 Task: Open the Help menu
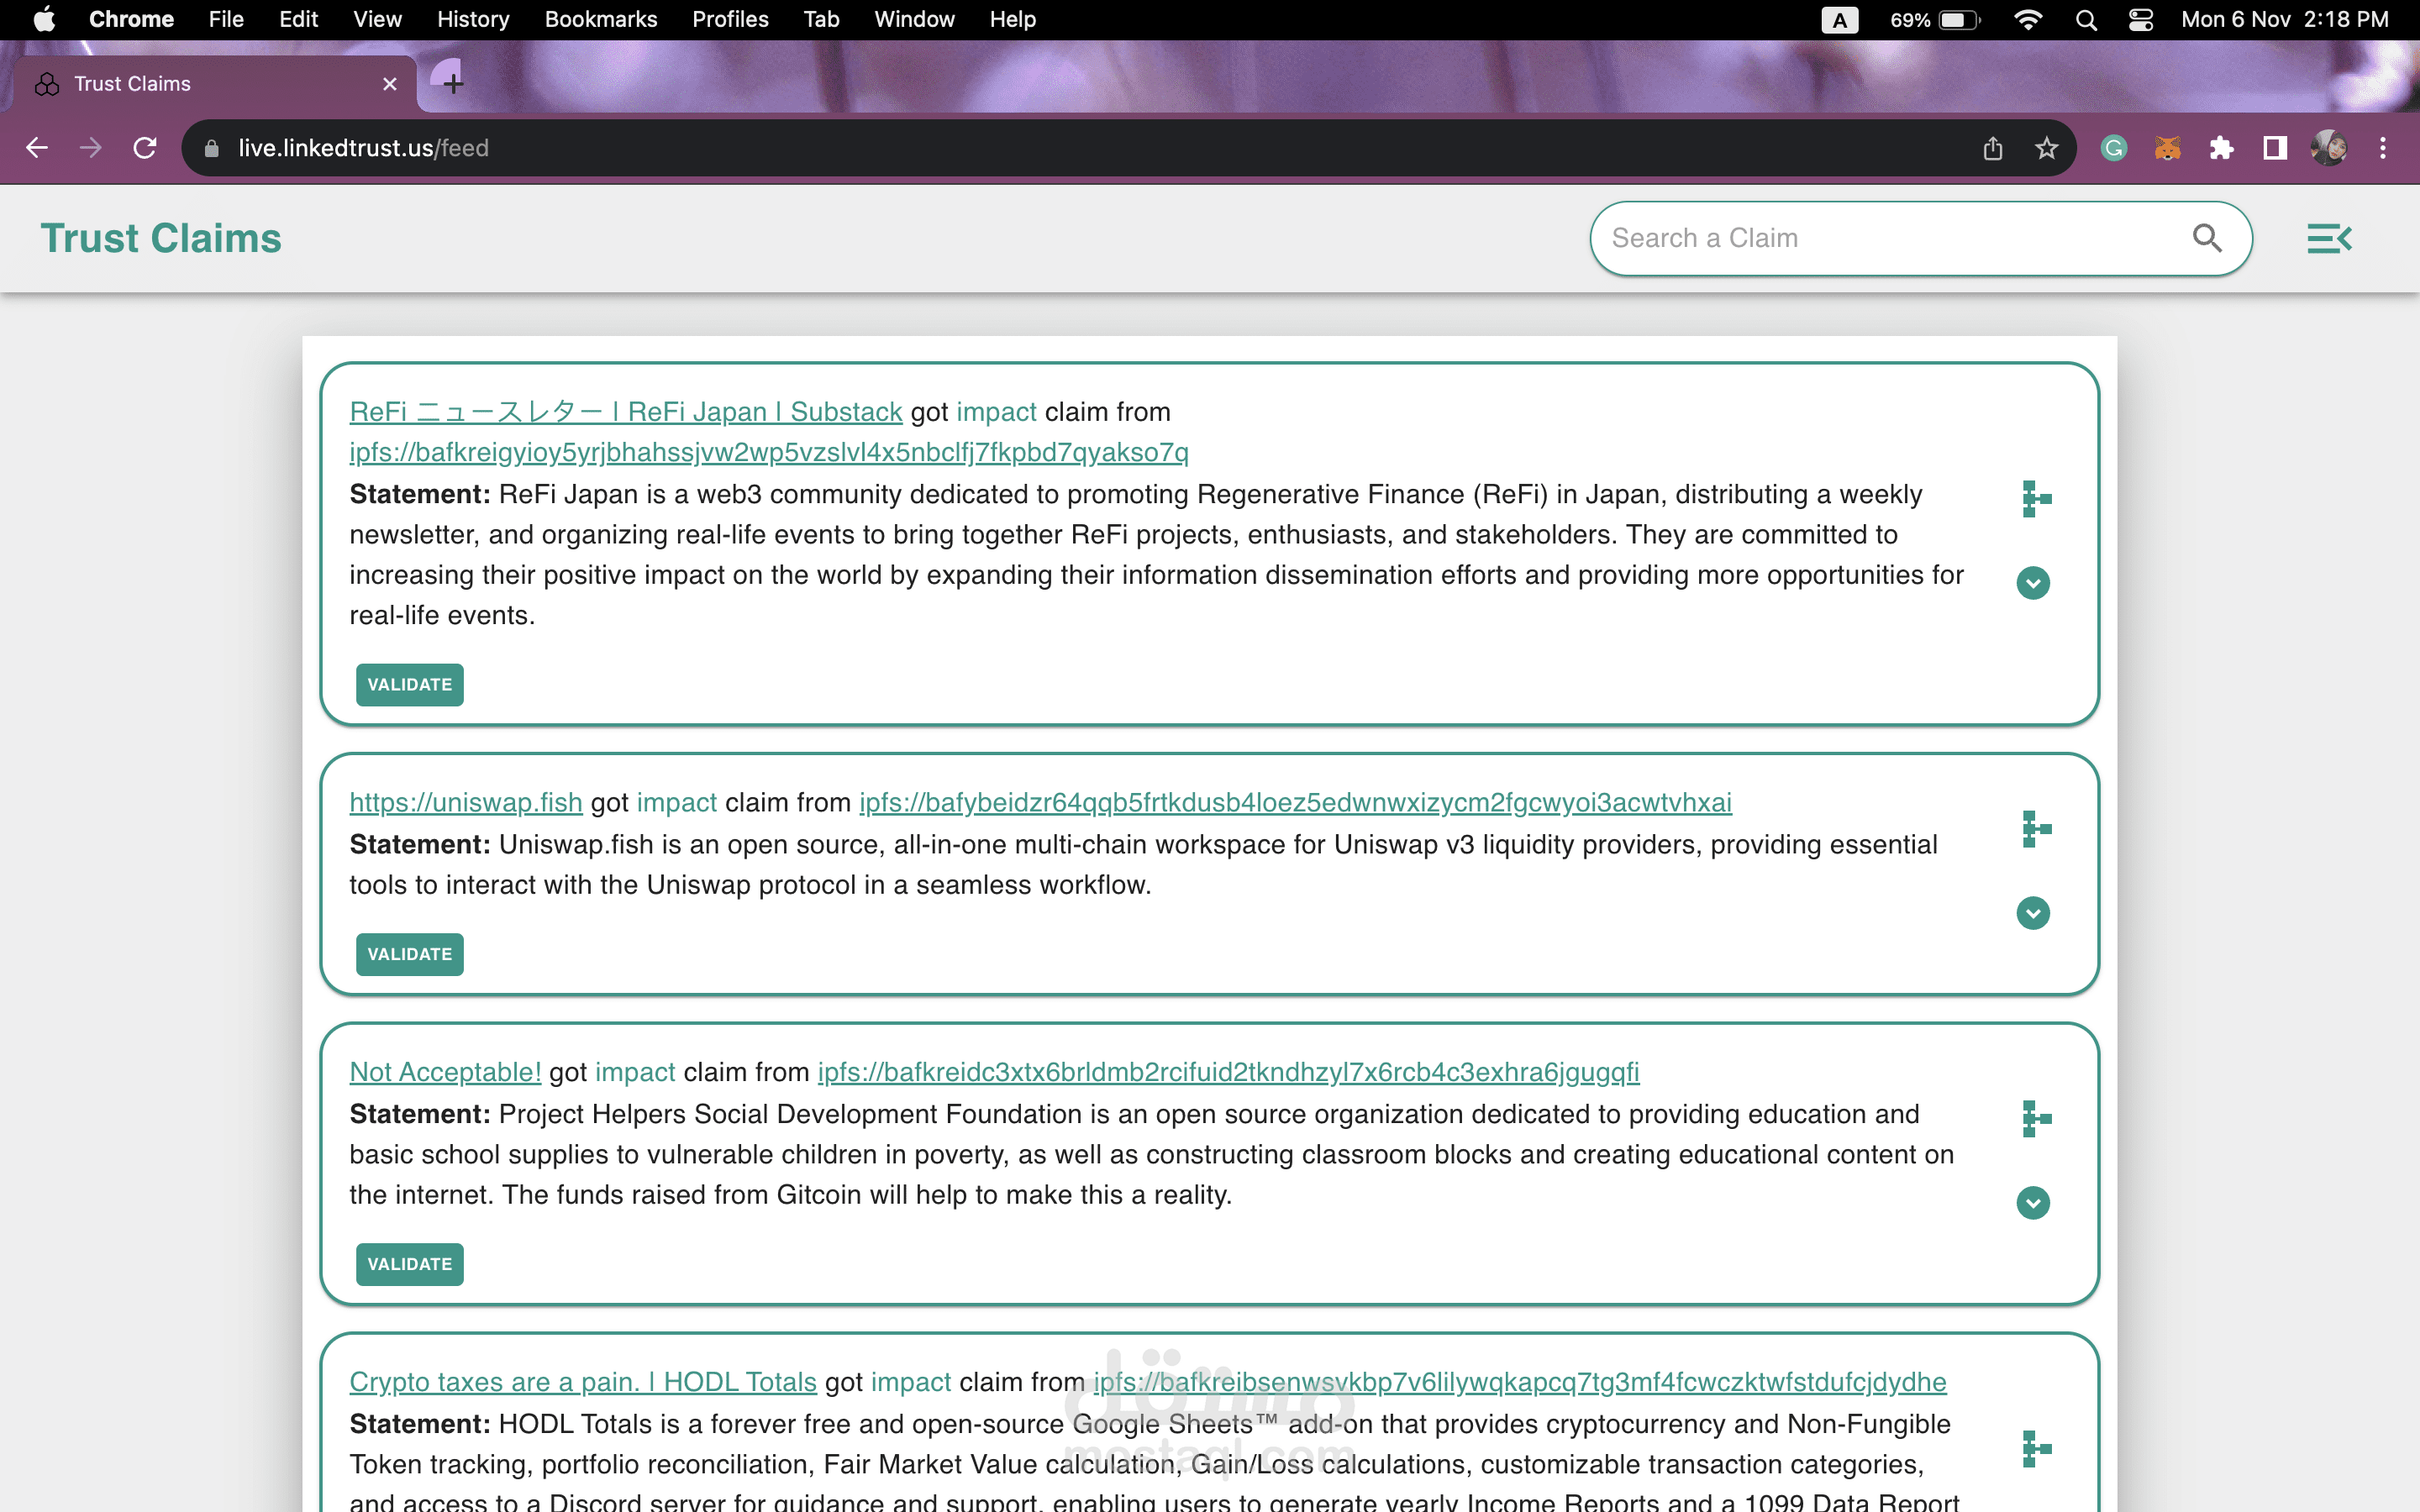(x=1012, y=19)
